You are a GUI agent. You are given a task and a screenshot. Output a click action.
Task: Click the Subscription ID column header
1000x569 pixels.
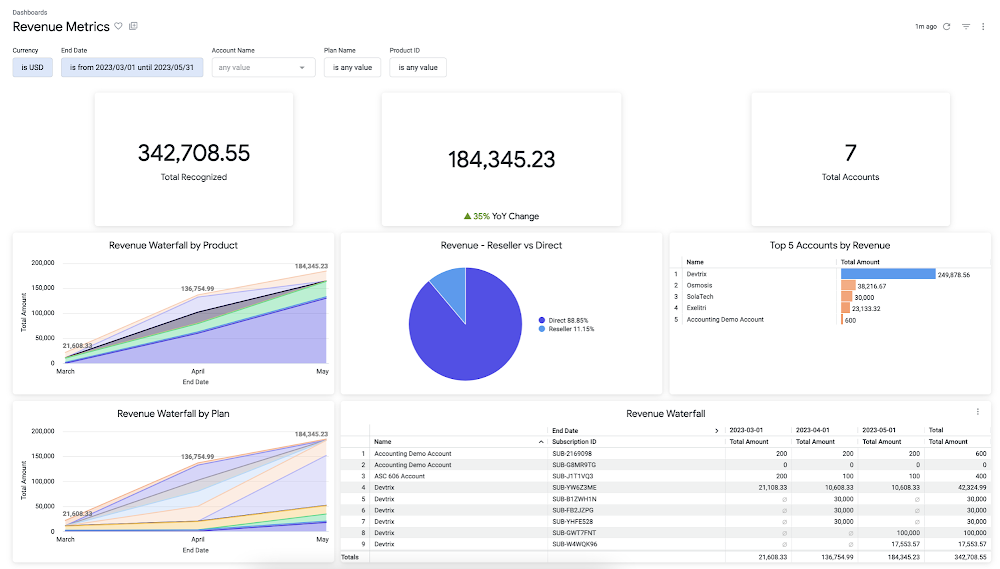pyautogui.click(x=574, y=441)
